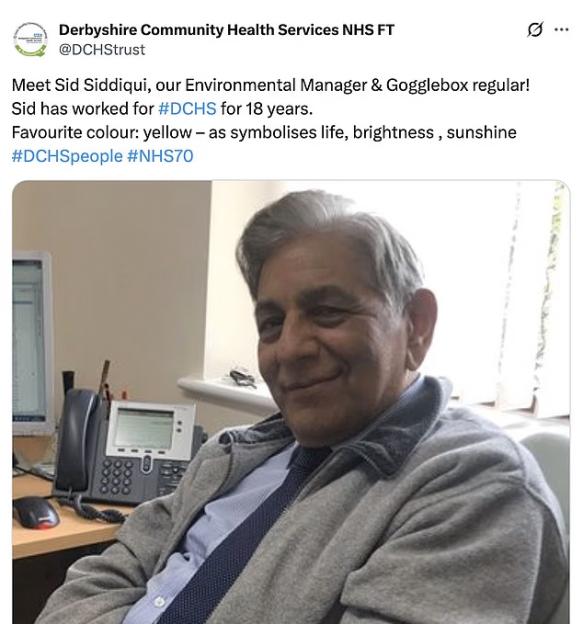This screenshot has height=624, width=583.
Task: Open the @DCHStrust handle link
Action: (x=102, y=50)
